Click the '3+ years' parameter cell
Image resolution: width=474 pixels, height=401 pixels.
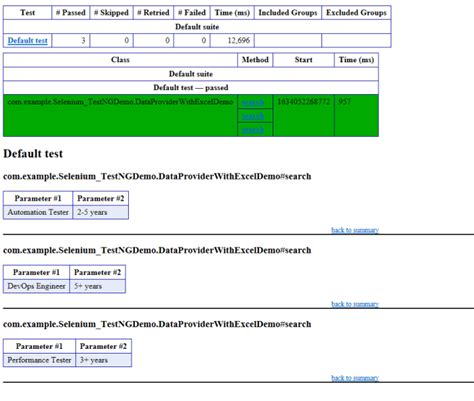coord(104,360)
